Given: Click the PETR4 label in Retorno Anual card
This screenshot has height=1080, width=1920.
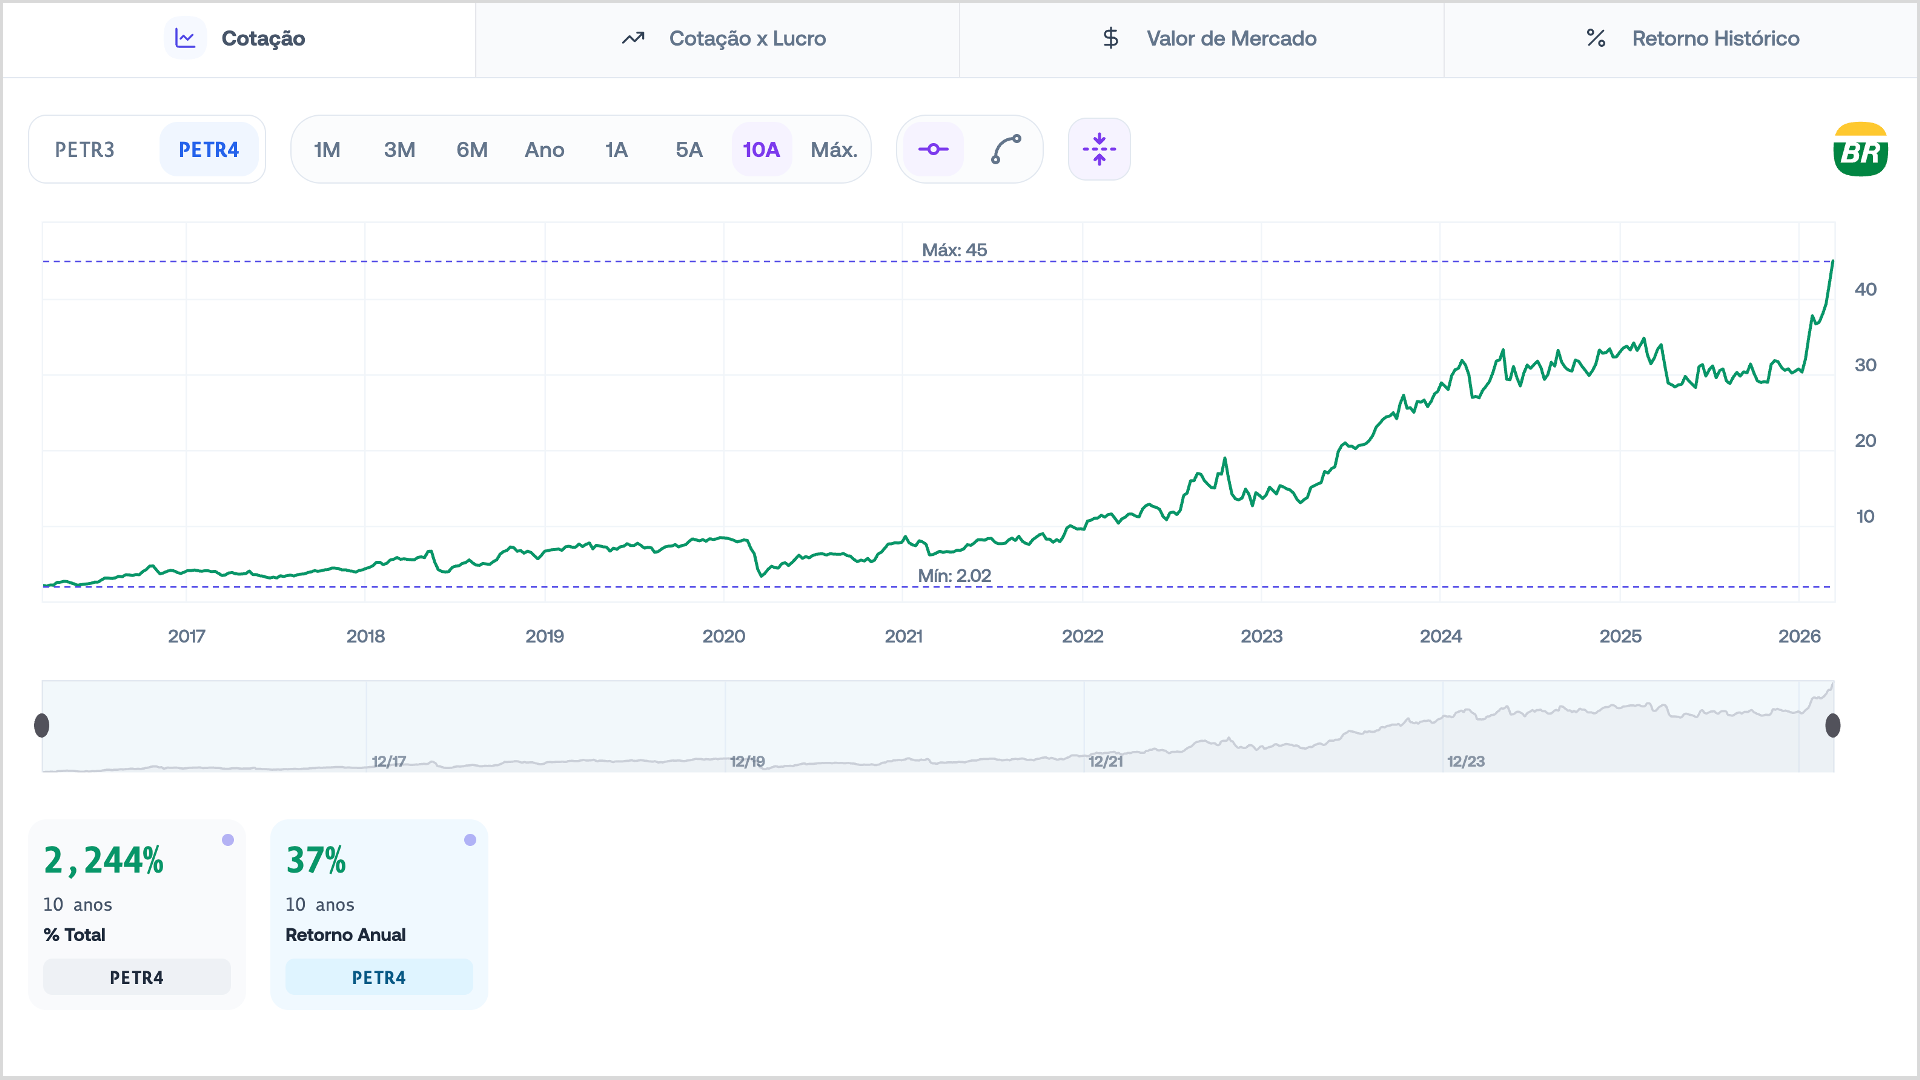Looking at the screenshot, I should pos(379,977).
